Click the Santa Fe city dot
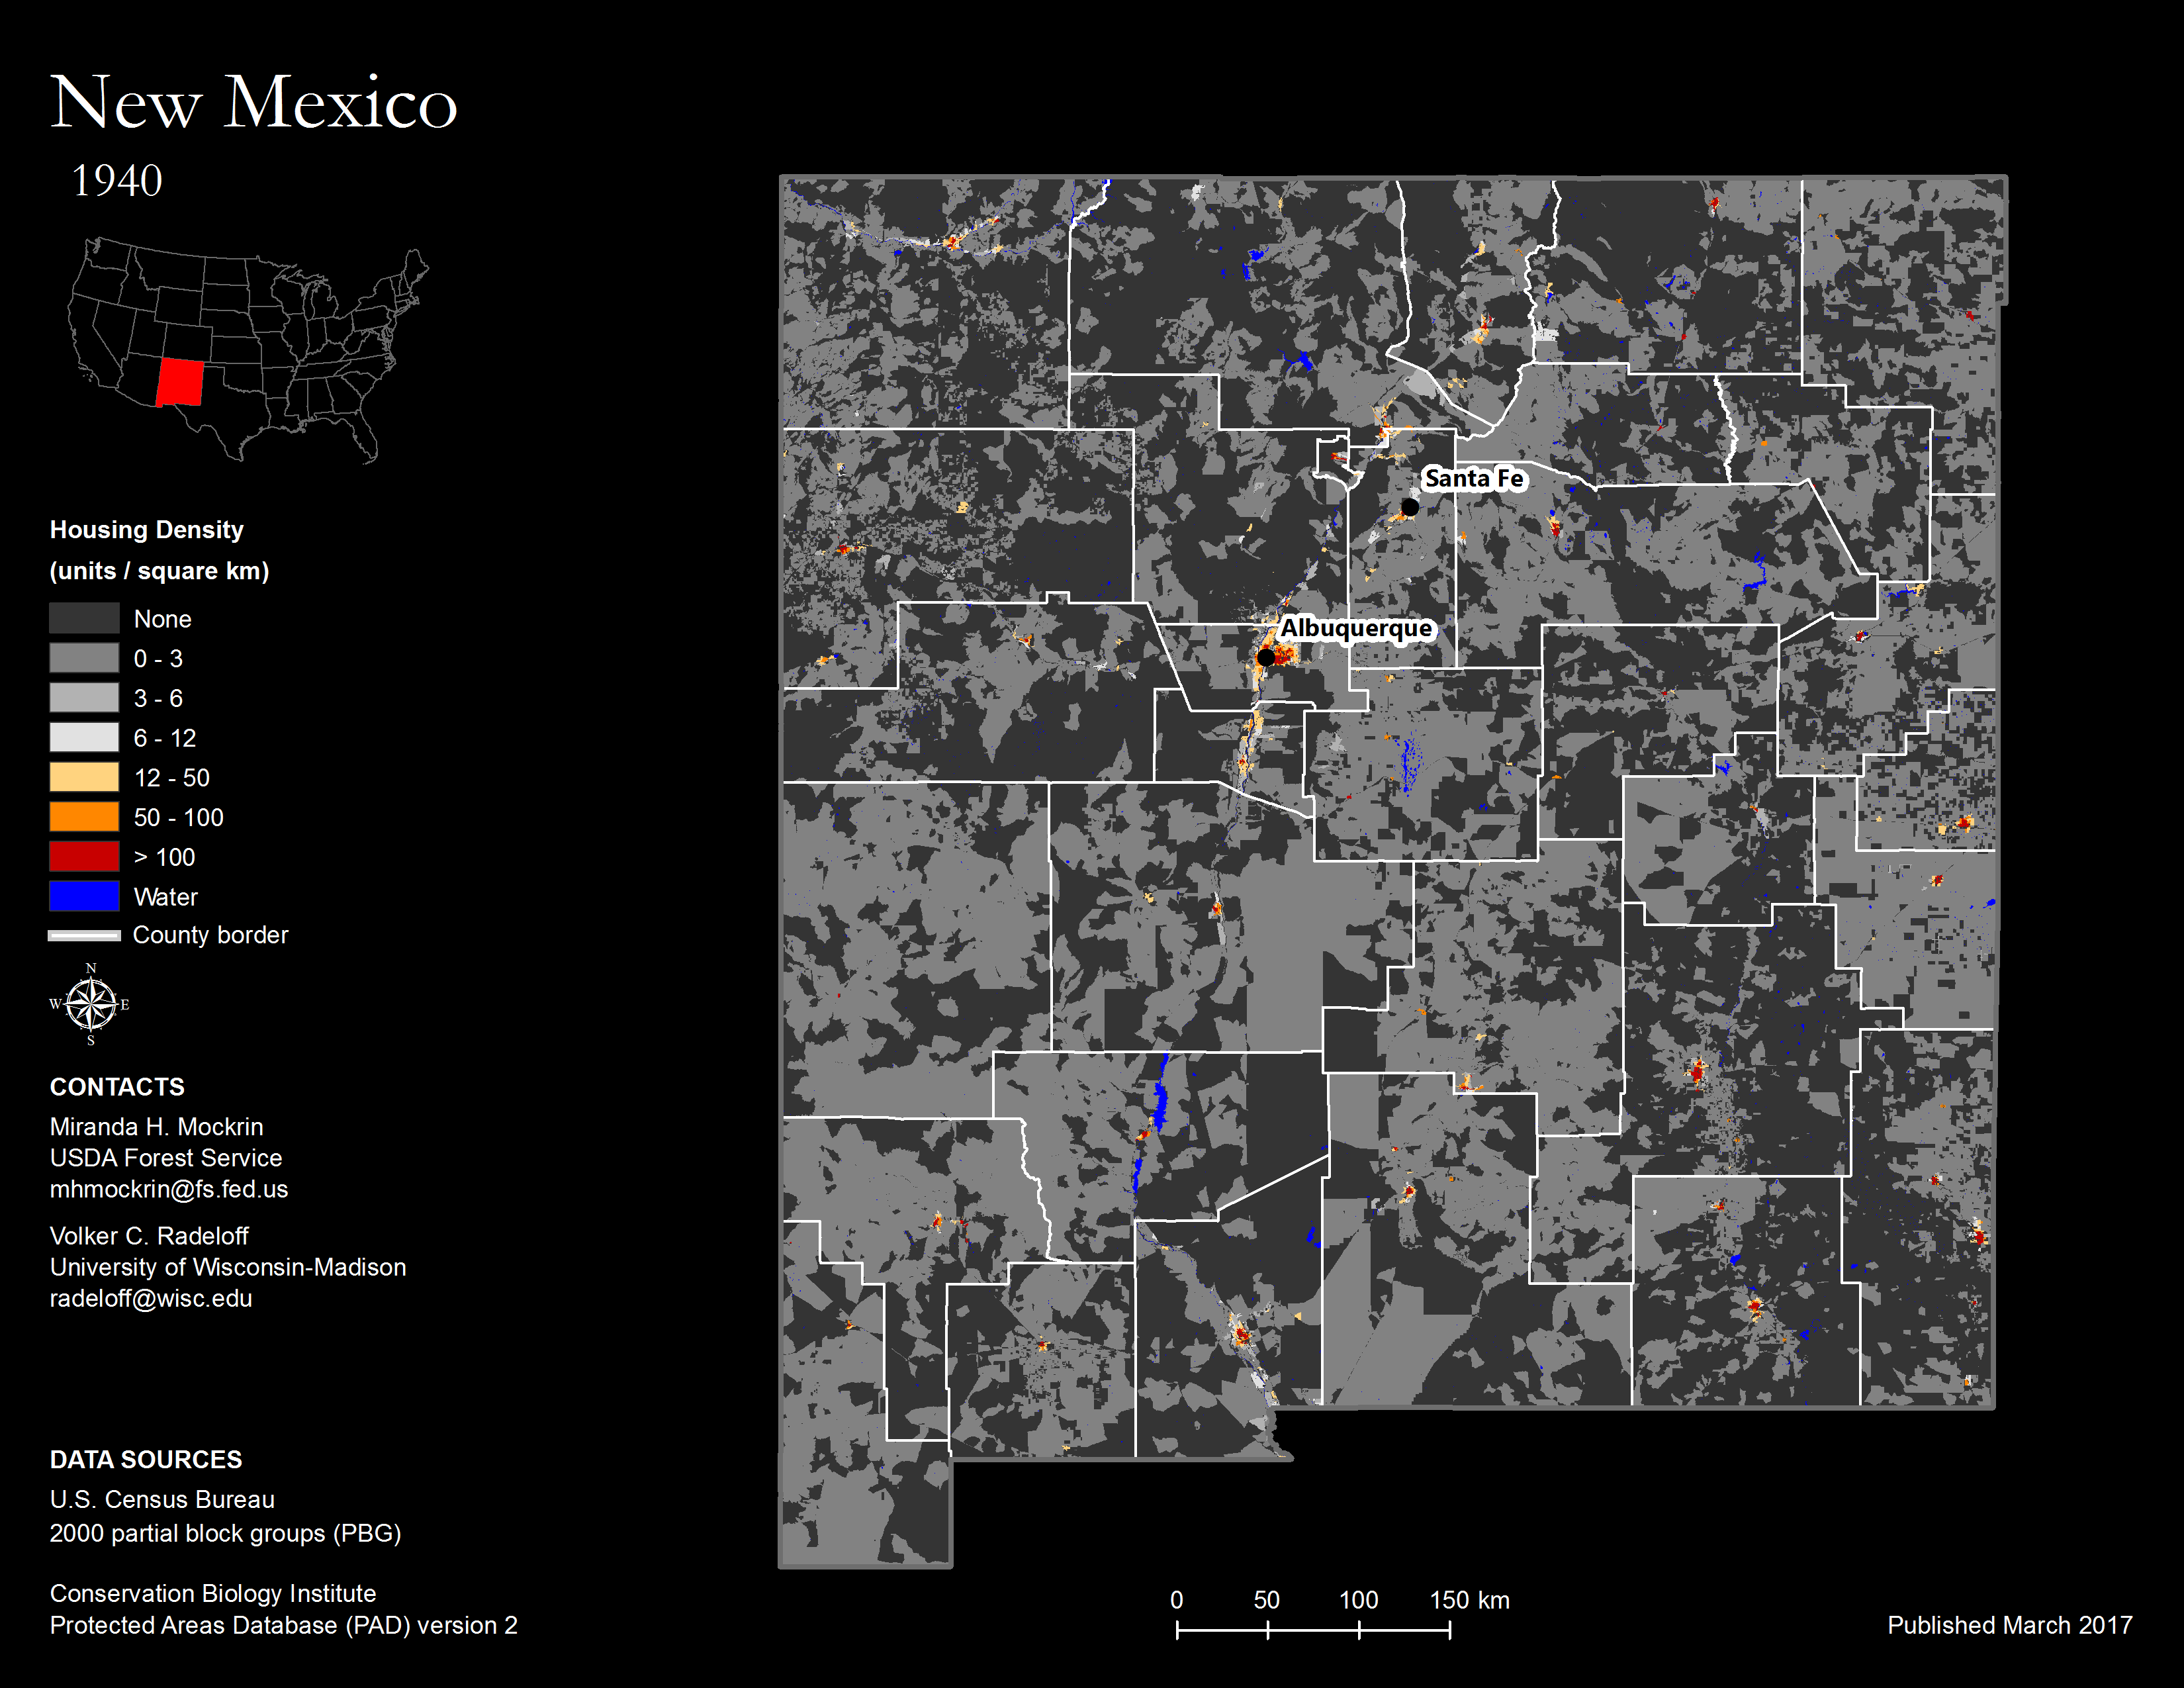This screenshot has width=2184, height=1688. [1409, 507]
